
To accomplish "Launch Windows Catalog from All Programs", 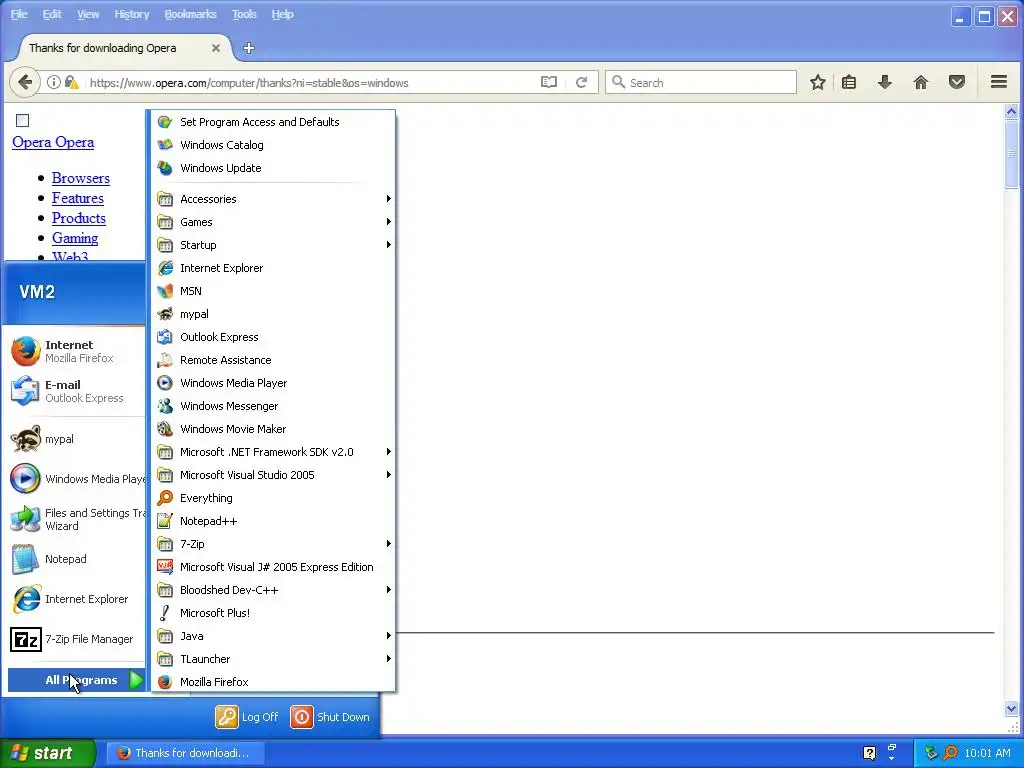I will pos(273,145).
